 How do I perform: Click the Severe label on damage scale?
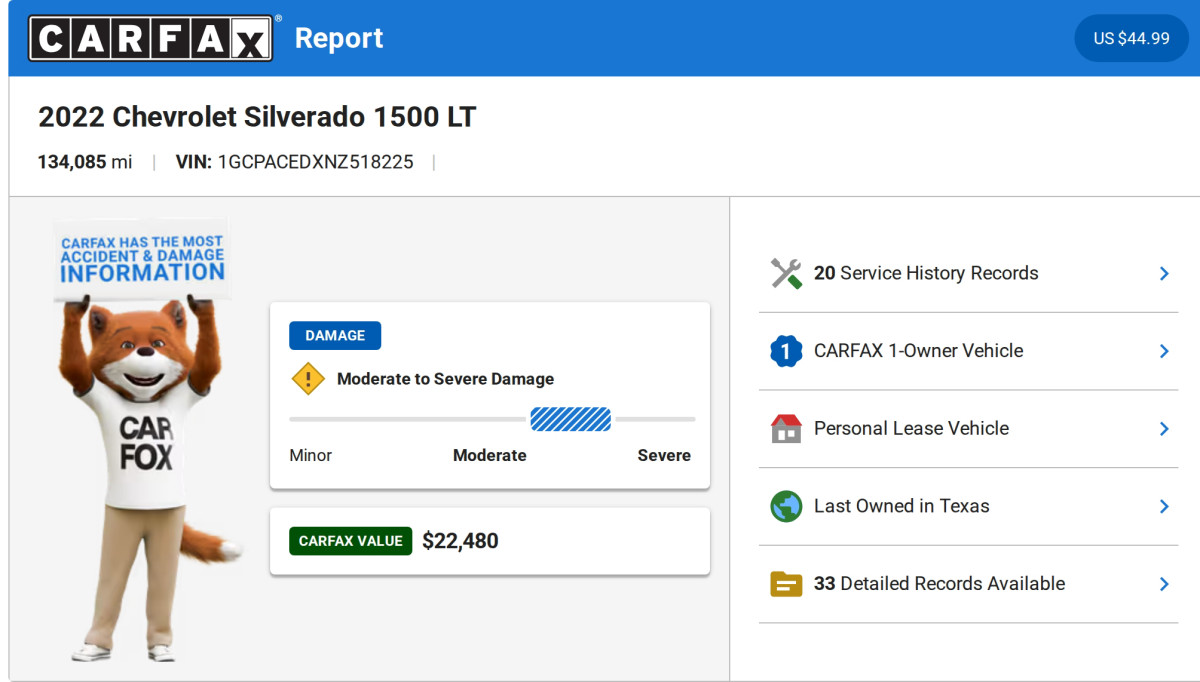coord(664,455)
